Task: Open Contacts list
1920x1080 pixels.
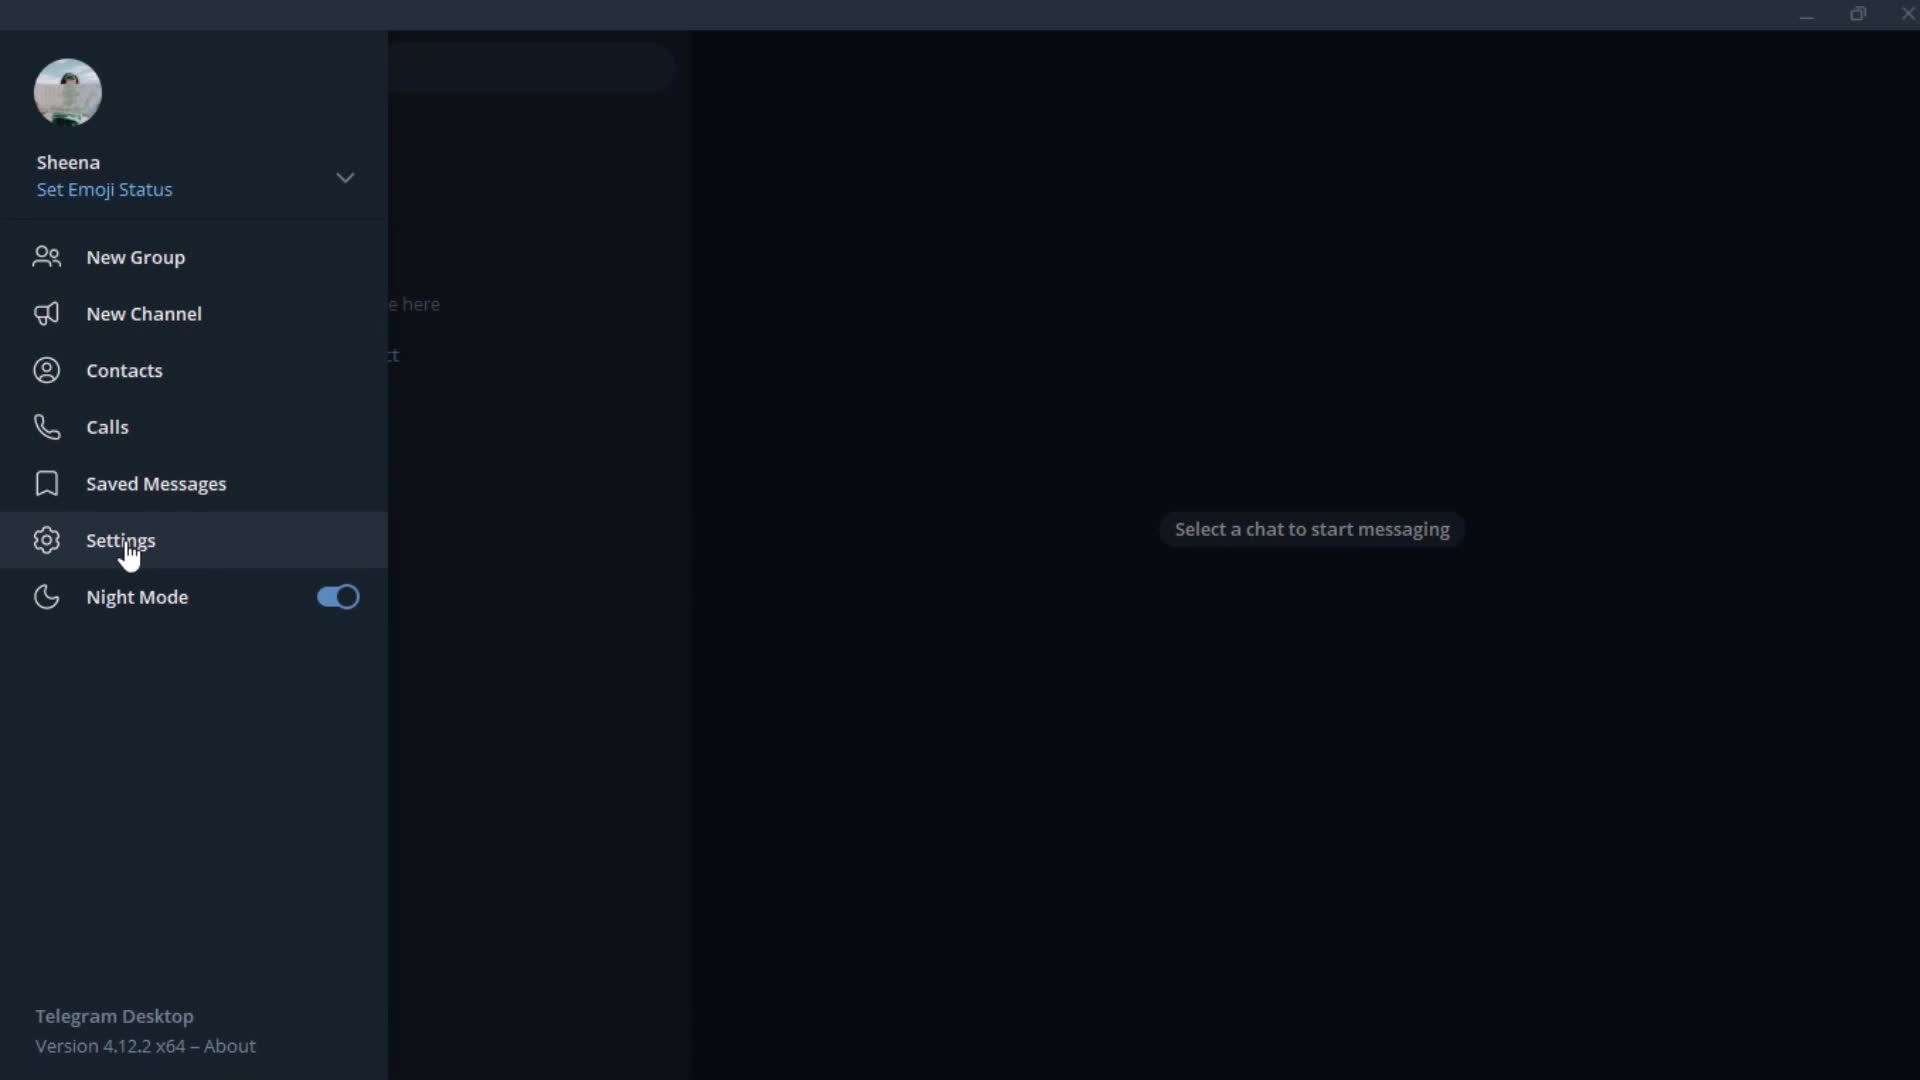Action: [124, 369]
